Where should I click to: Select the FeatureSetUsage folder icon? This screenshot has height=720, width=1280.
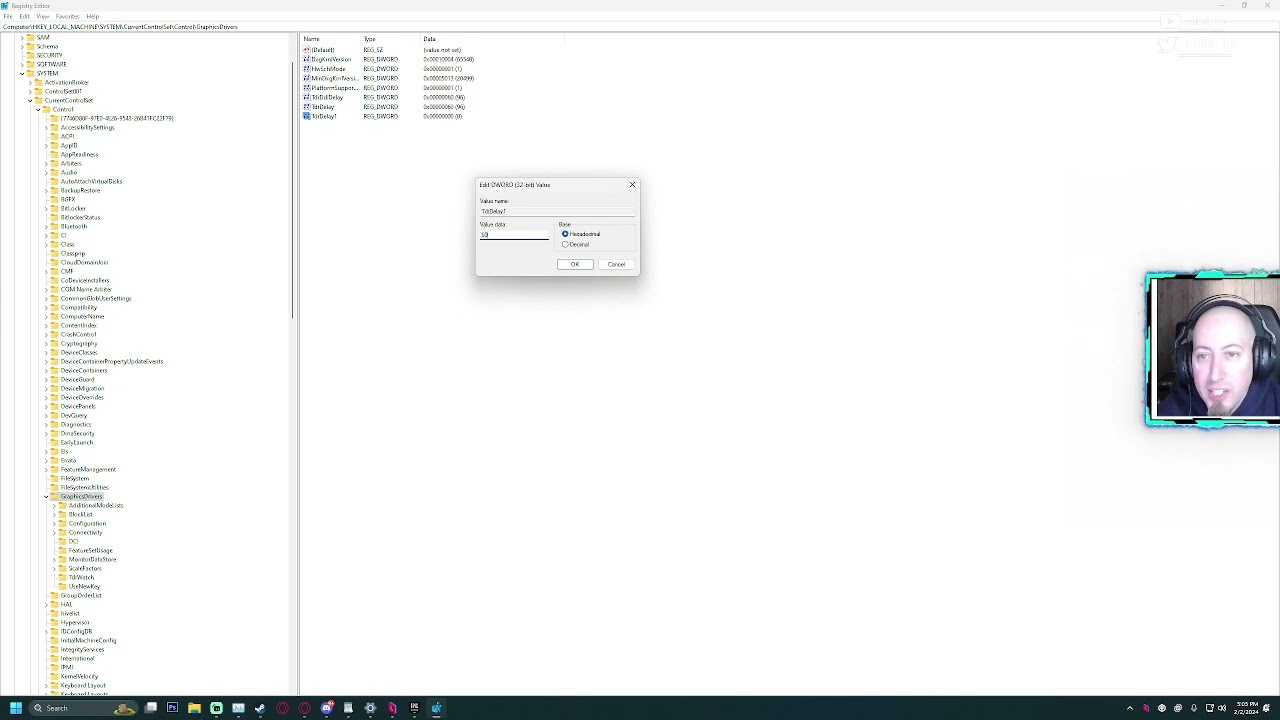(x=62, y=550)
